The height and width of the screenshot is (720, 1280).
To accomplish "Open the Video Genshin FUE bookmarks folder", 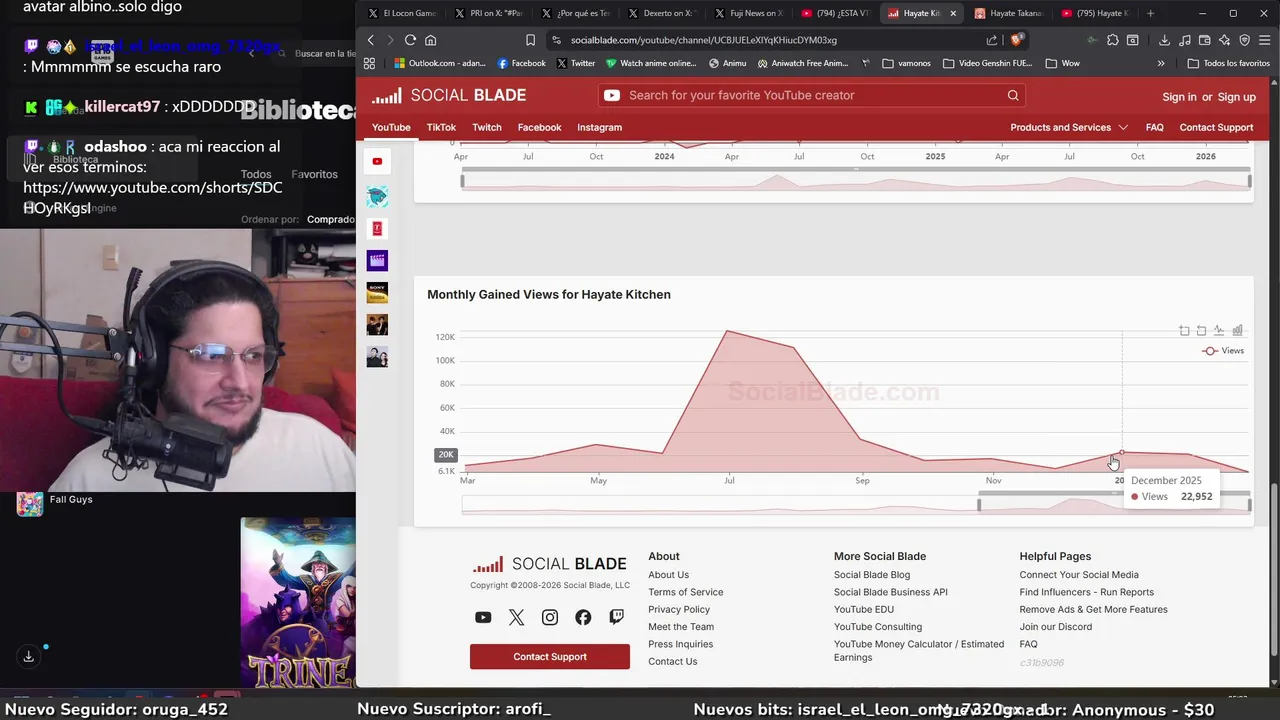I will (987, 63).
